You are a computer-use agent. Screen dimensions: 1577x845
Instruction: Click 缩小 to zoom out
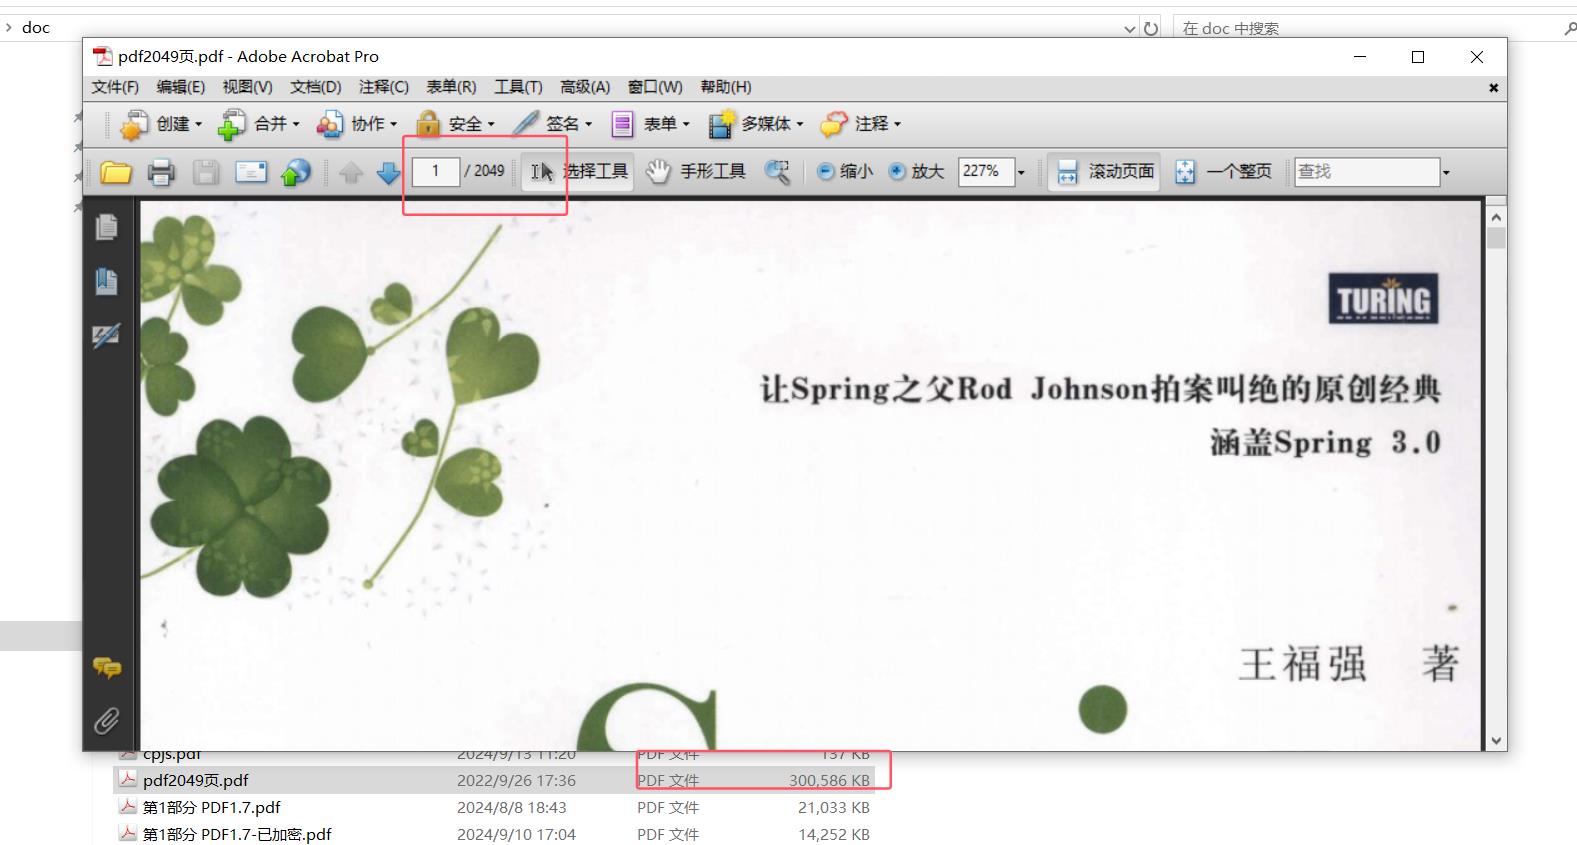tap(845, 171)
